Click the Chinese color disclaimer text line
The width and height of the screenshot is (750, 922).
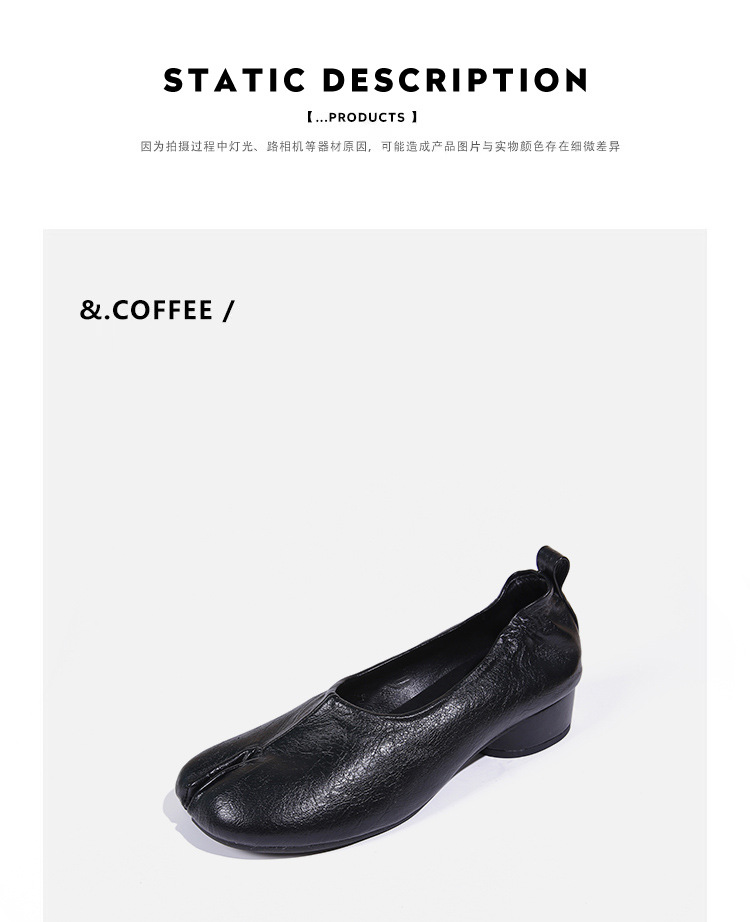(x=380, y=146)
